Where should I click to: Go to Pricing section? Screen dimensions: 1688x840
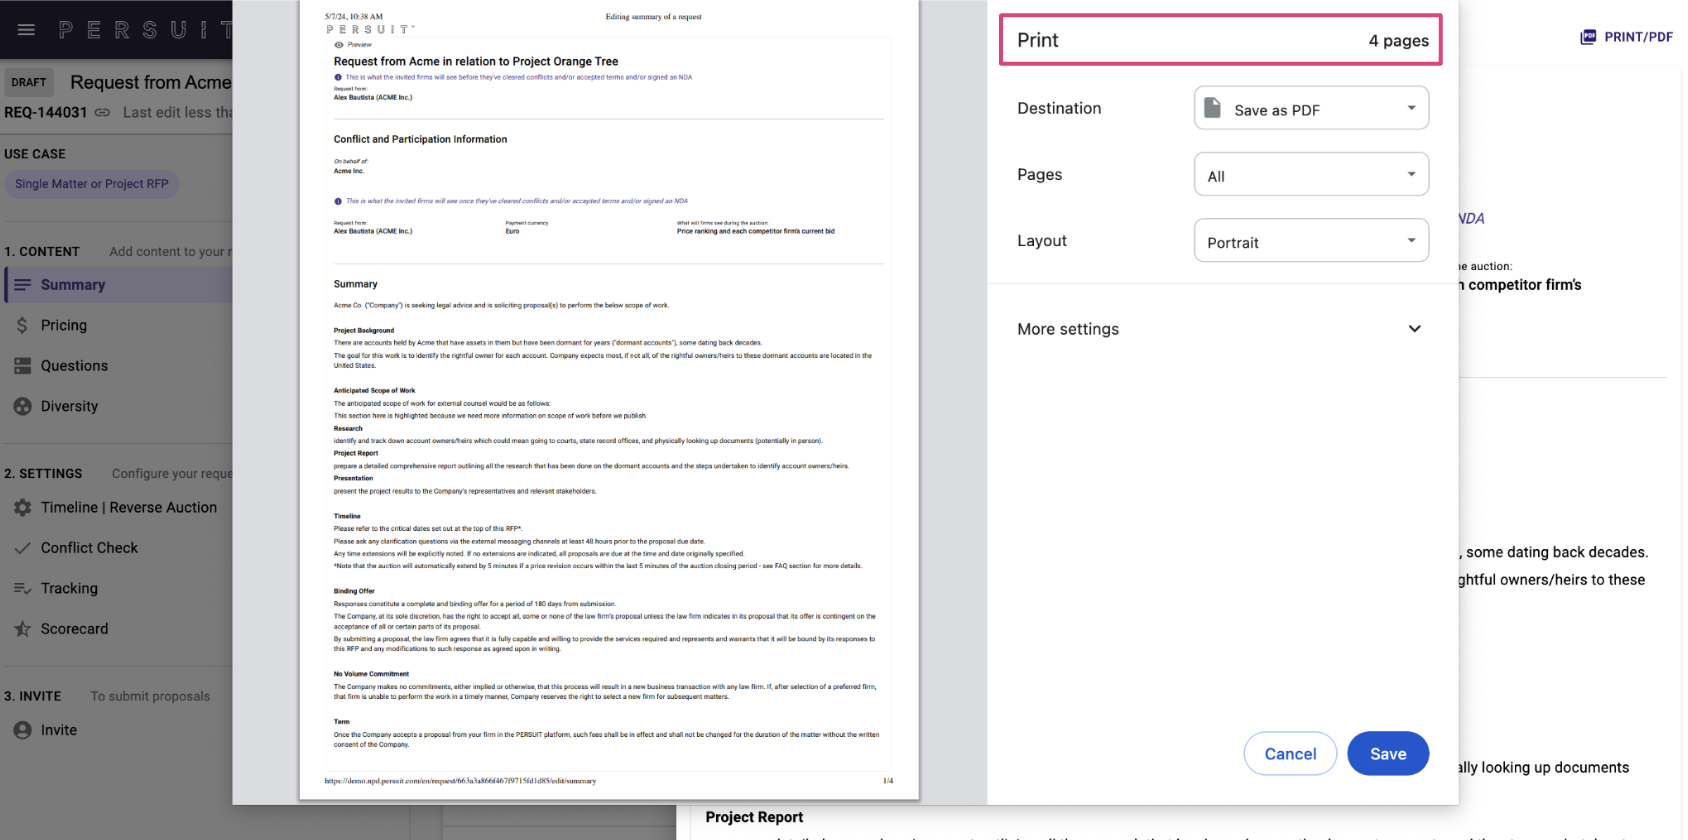point(64,325)
